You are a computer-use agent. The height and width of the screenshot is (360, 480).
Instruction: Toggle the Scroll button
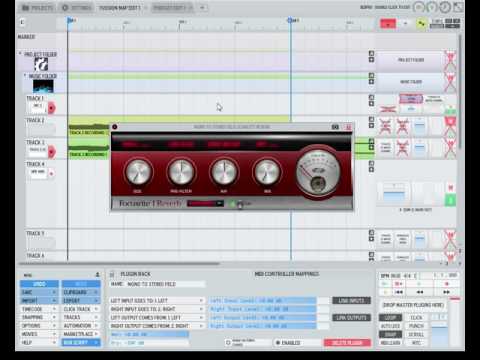click(x=416, y=334)
